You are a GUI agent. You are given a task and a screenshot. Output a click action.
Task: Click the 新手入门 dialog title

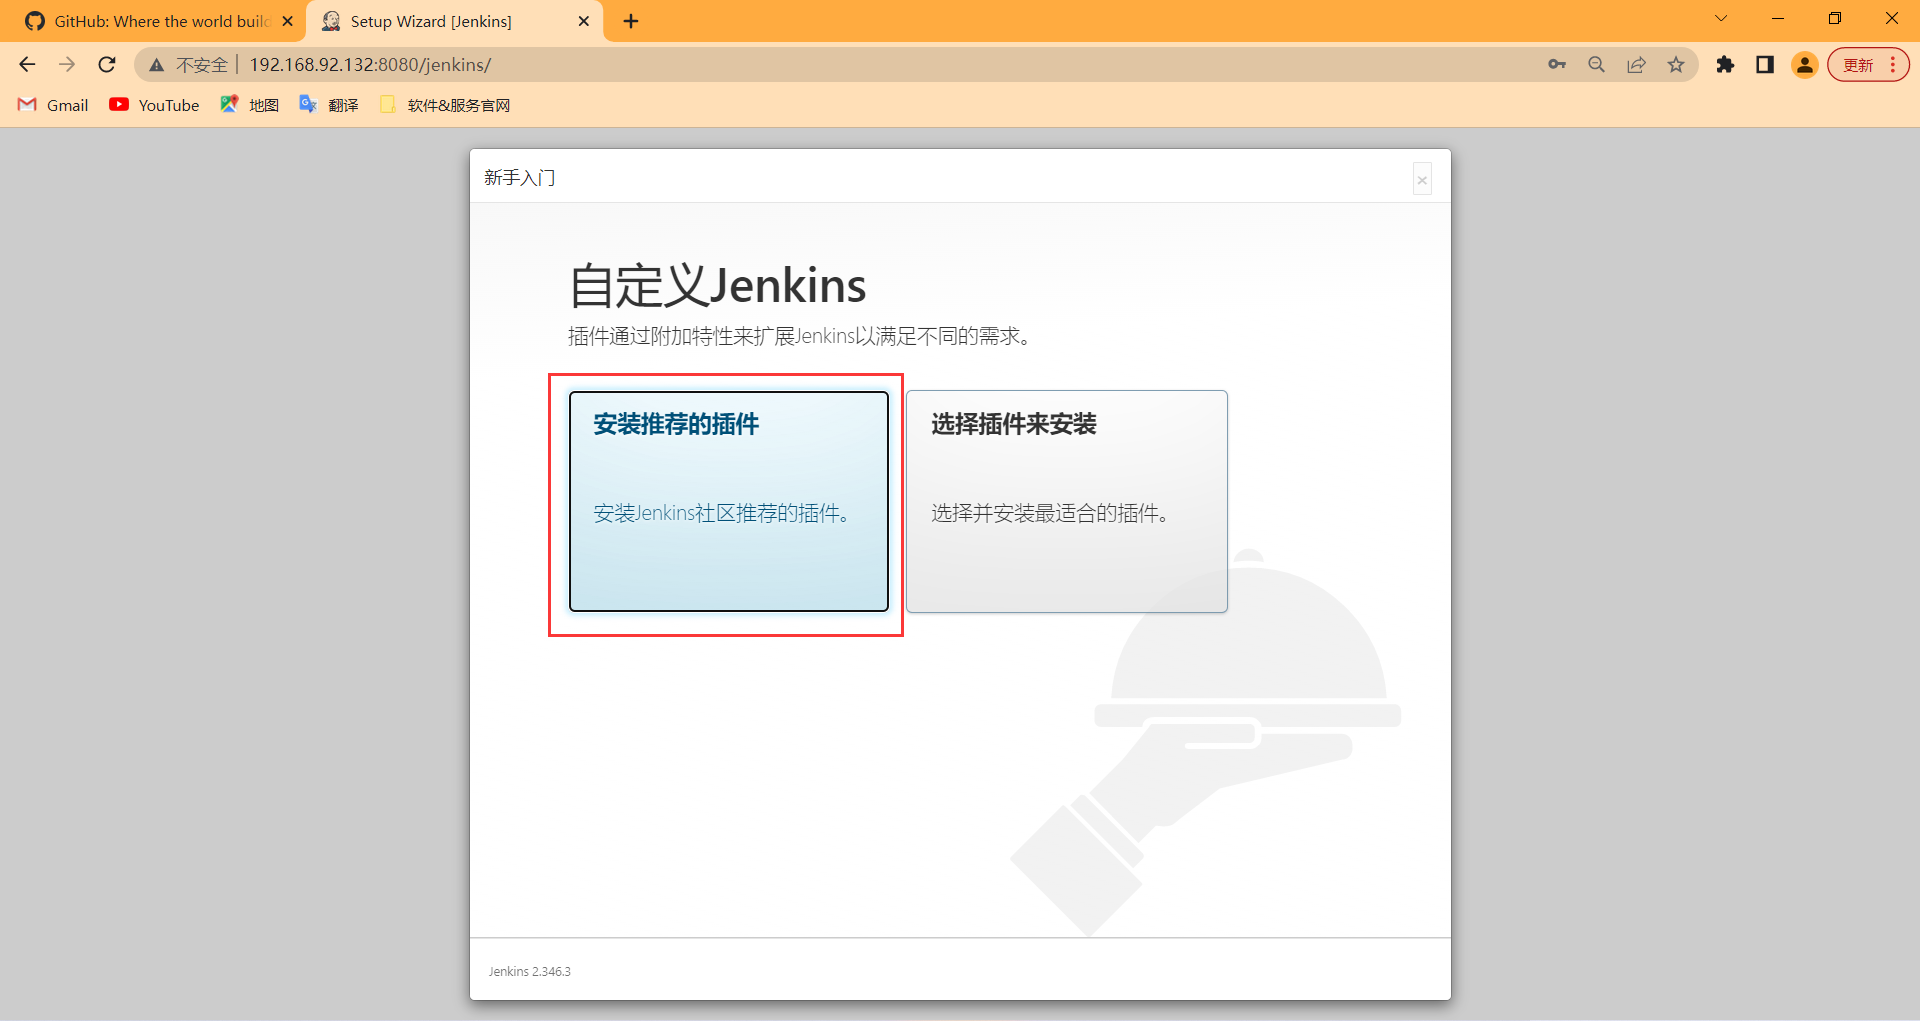pyautogui.click(x=519, y=178)
